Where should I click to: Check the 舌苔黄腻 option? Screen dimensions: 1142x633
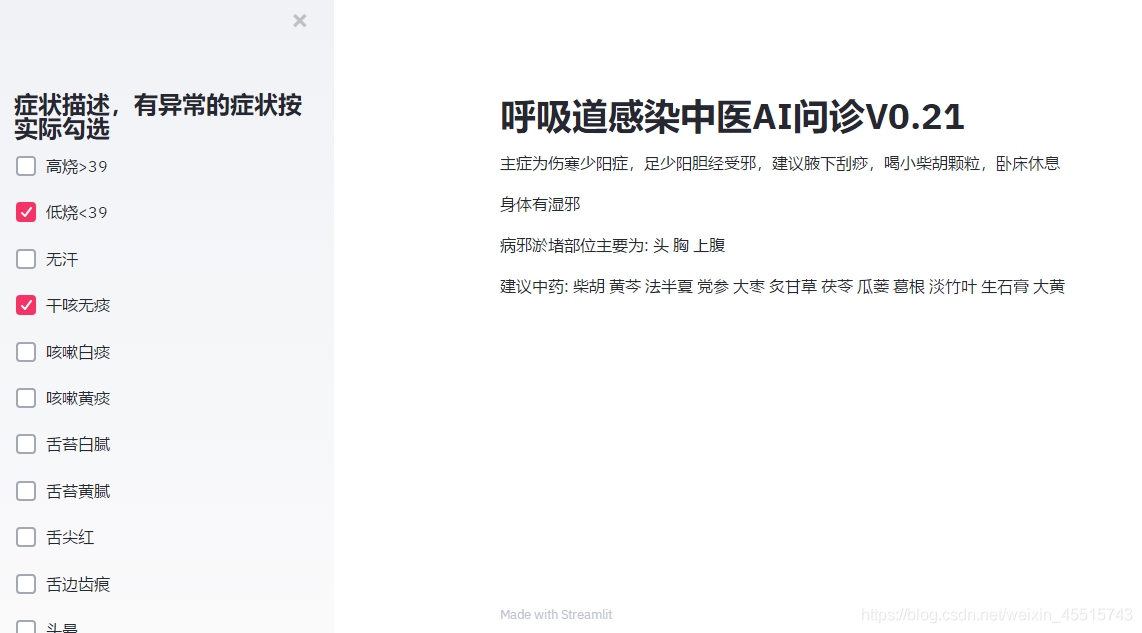click(26, 491)
